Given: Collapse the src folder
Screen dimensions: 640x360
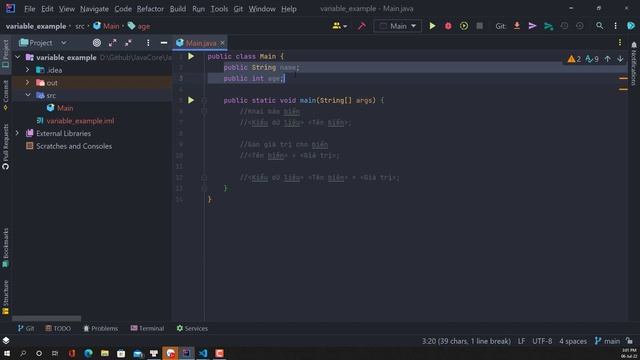Looking at the screenshot, I should click(27, 96).
